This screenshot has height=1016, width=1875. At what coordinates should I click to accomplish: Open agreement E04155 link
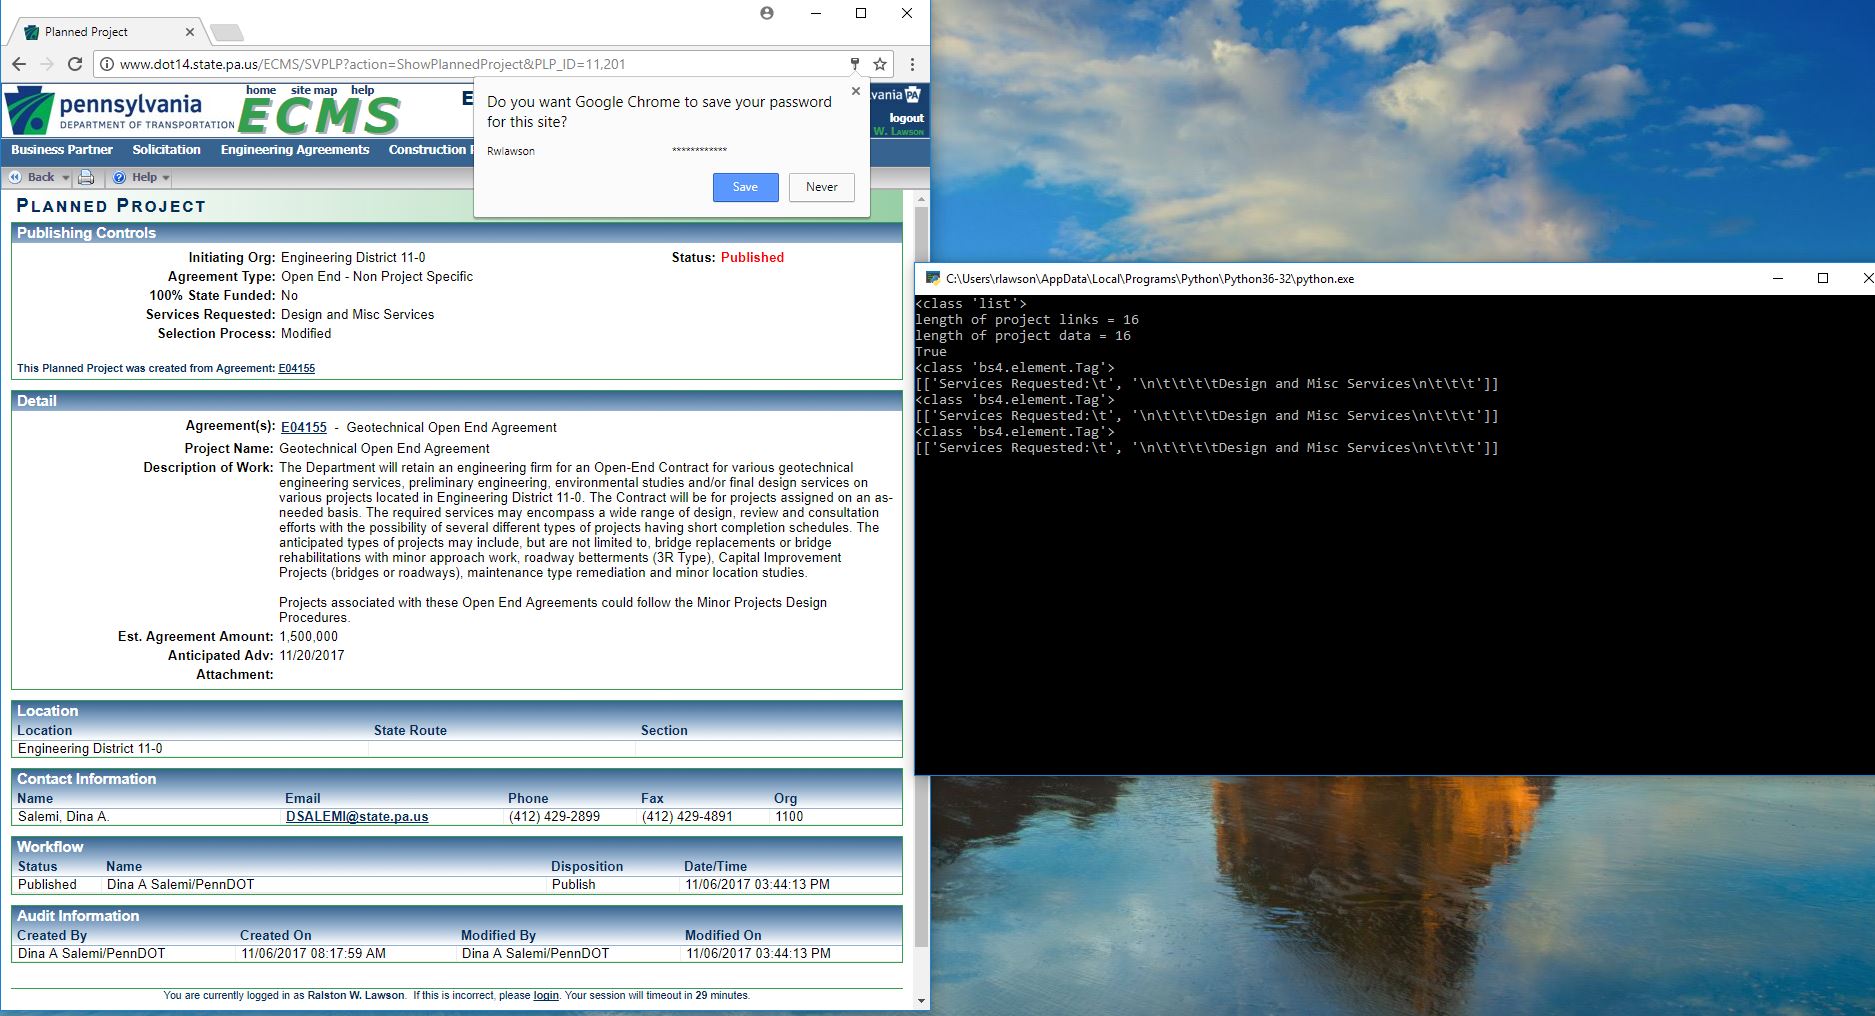tap(303, 427)
